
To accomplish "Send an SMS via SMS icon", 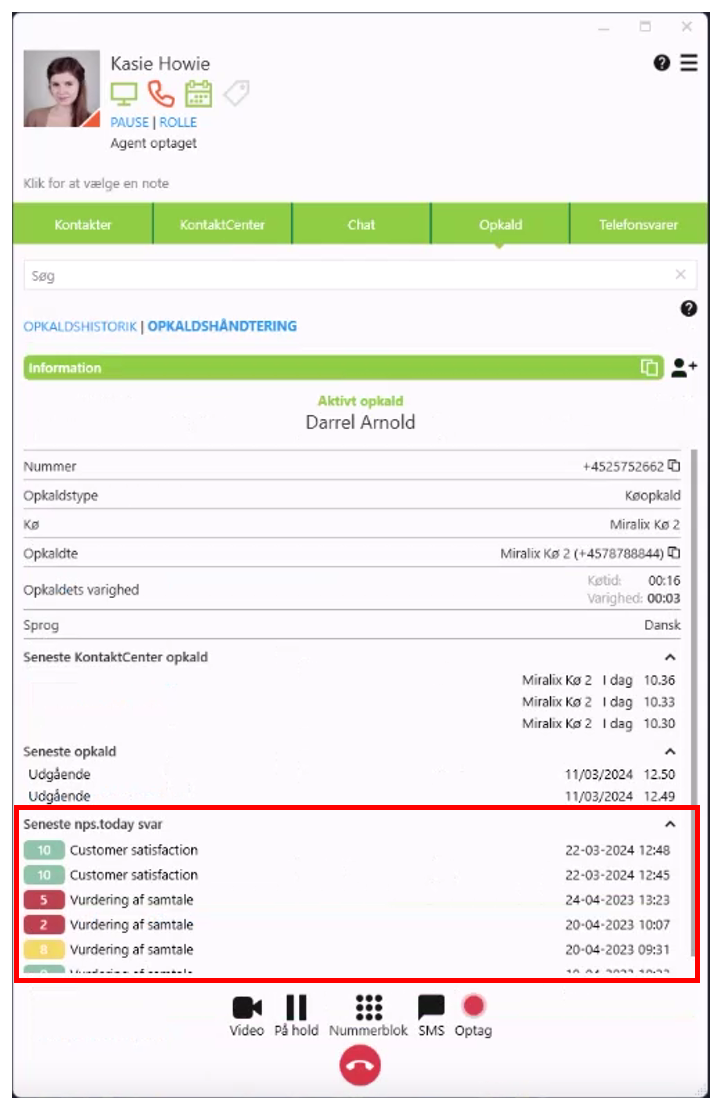I will point(431,1008).
